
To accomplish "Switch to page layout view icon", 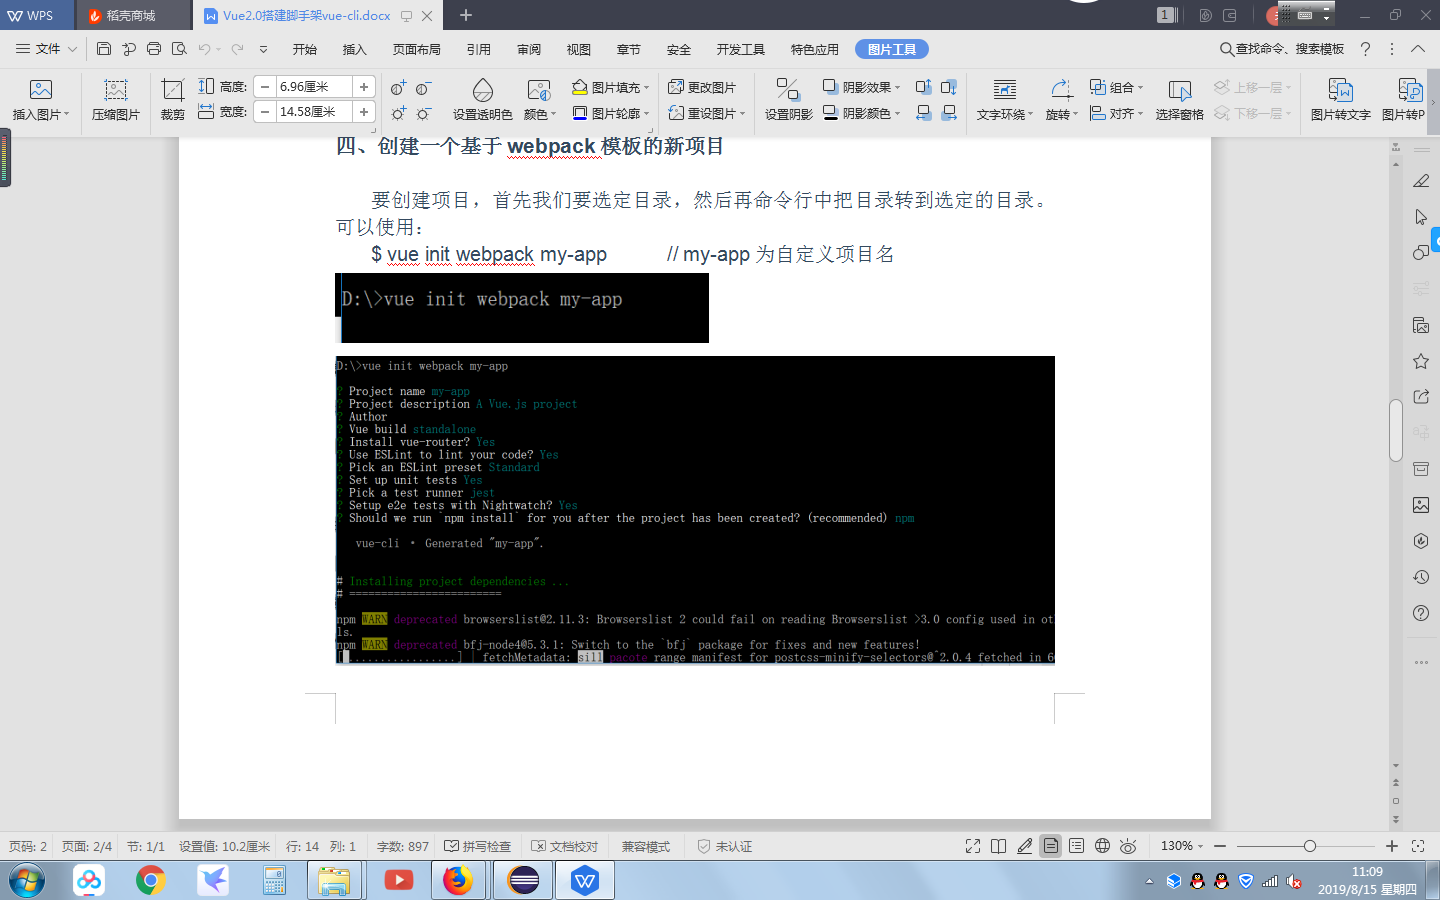I will (x=1050, y=846).
